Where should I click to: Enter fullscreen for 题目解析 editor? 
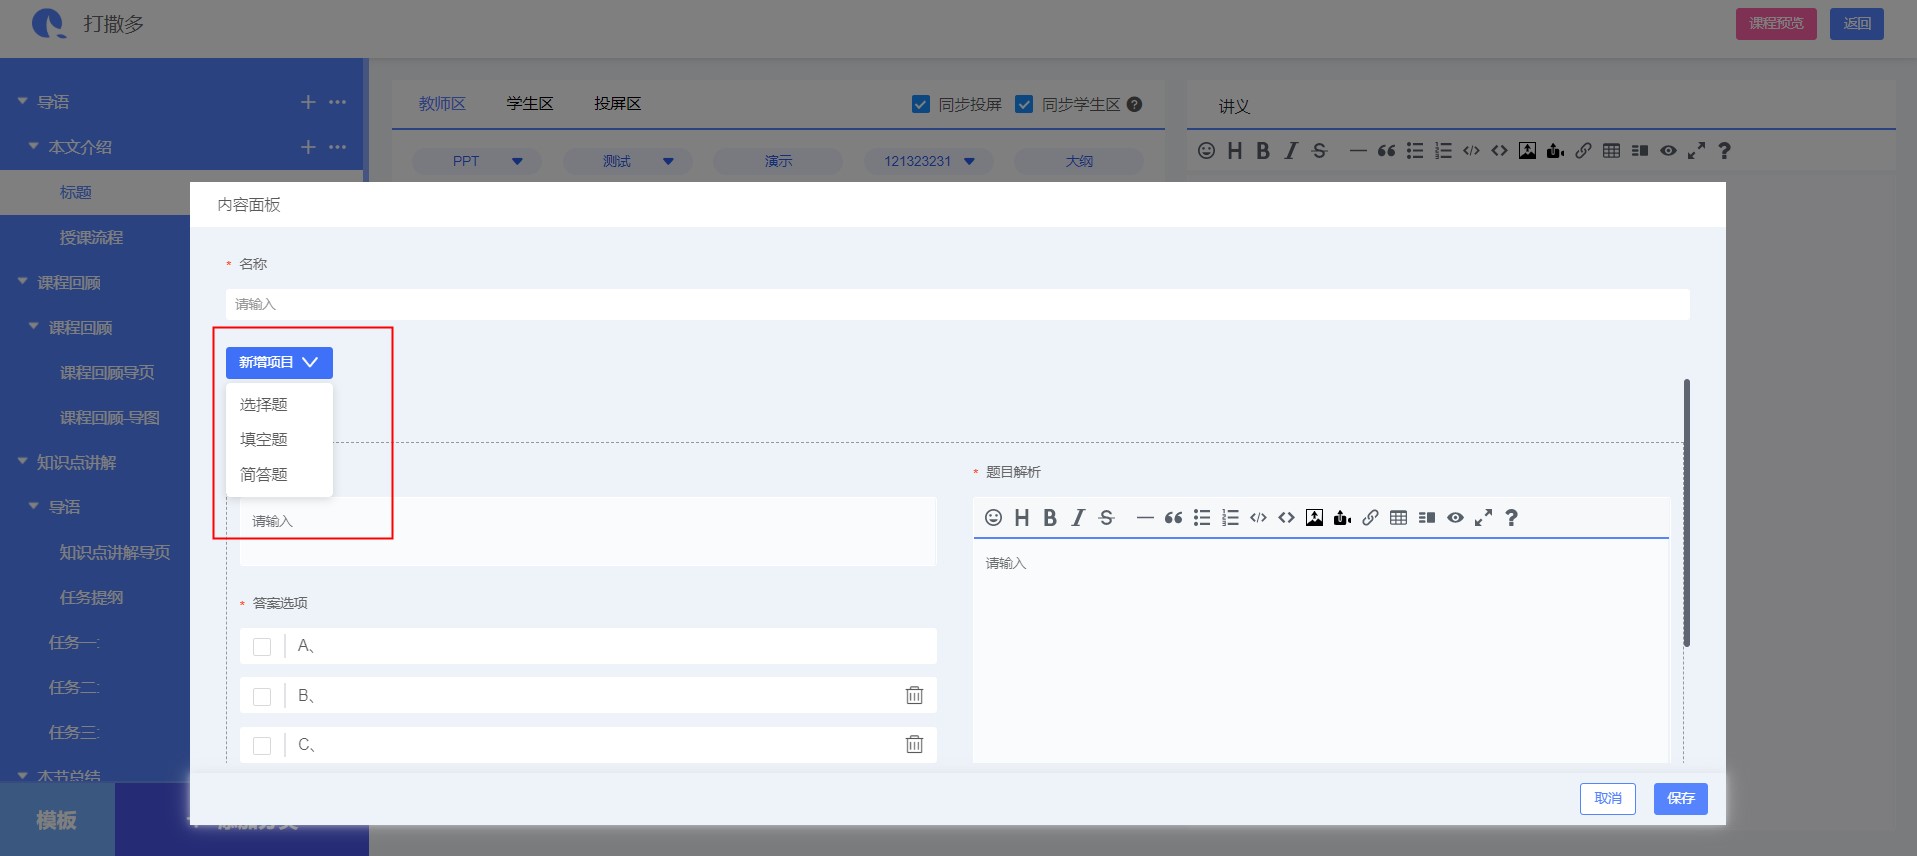[1483, 517]
